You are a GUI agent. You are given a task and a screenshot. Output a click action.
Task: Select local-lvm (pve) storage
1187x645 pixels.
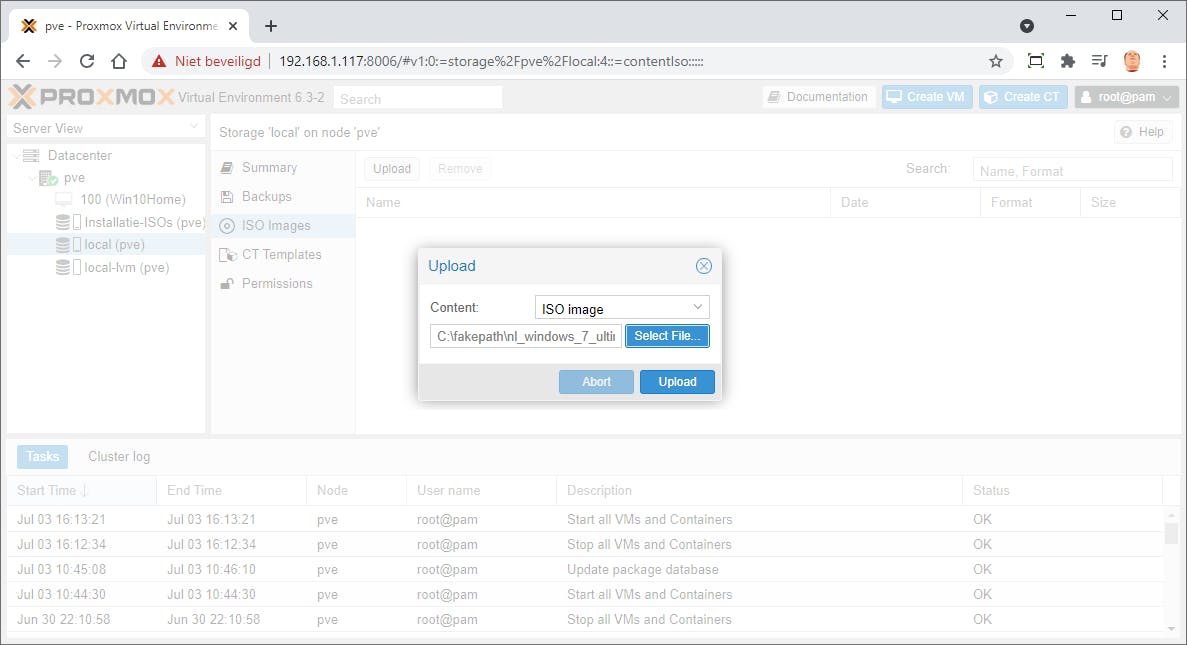(117, 267)
